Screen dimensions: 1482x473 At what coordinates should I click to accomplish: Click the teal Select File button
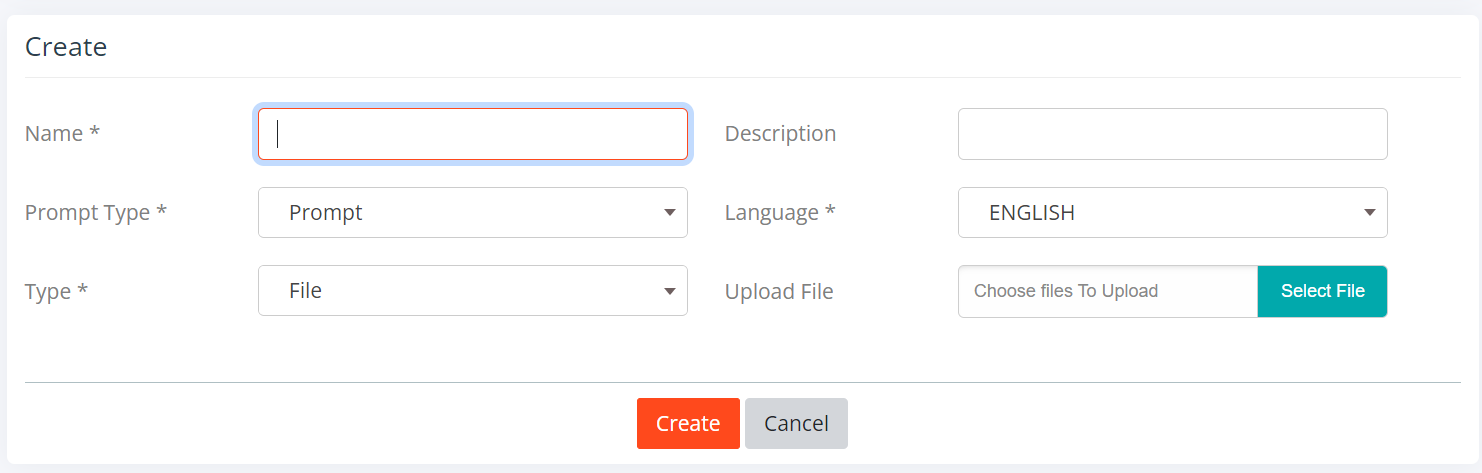click(1322, 291)
